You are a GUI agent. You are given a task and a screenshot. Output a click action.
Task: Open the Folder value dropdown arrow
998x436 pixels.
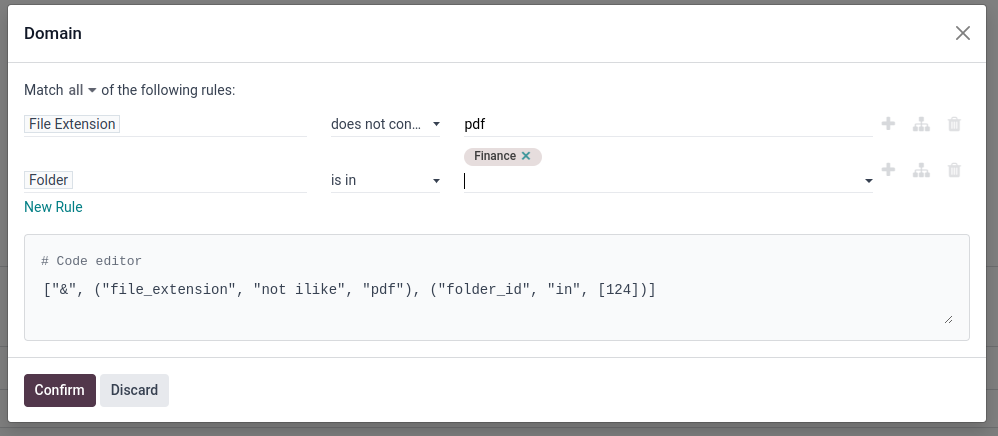(867, 181)
